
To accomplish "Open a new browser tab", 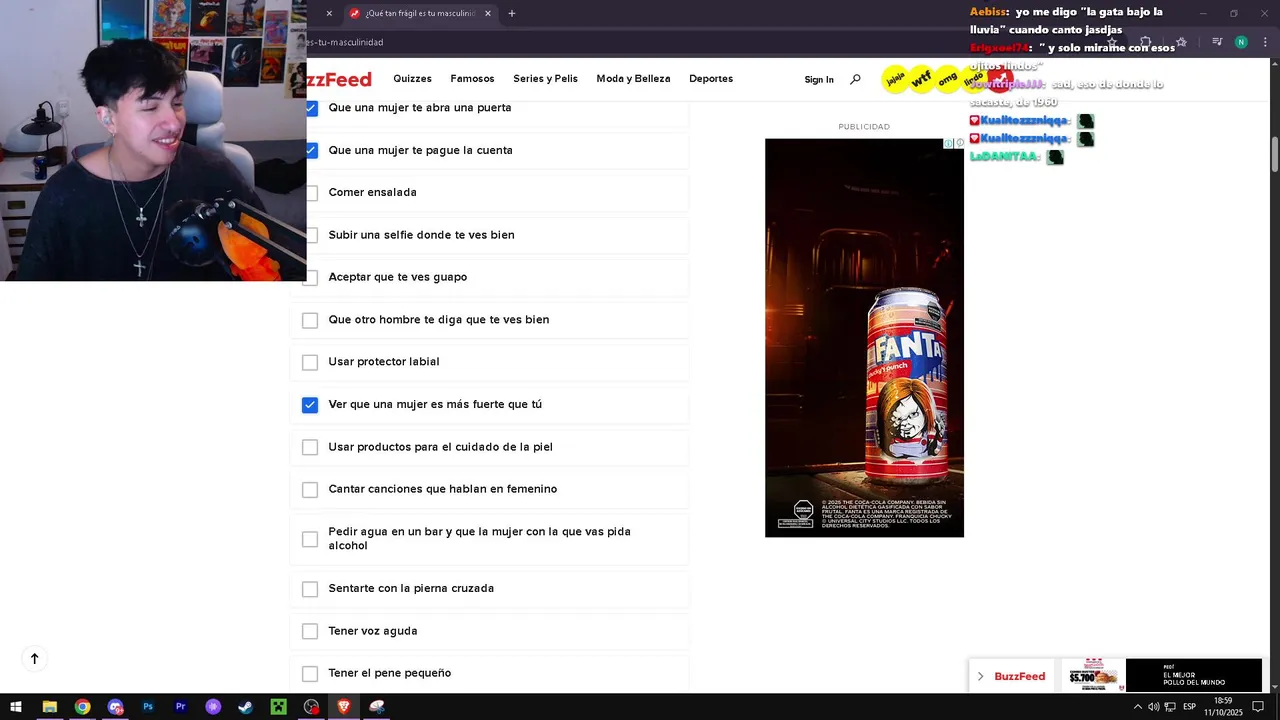I will coord(512,14).
